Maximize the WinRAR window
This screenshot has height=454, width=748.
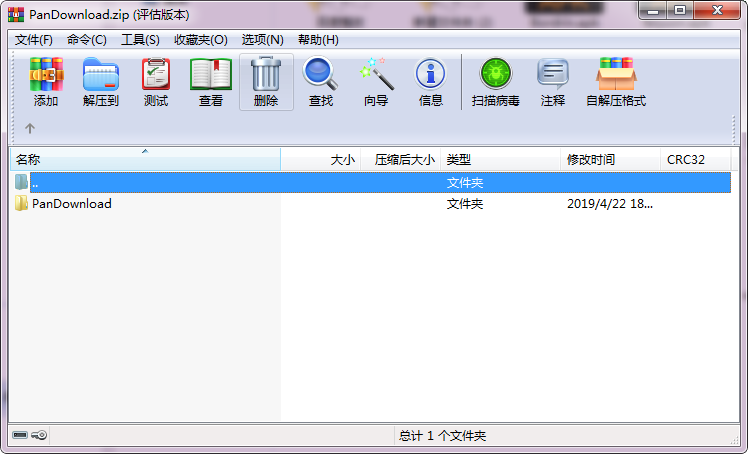[680, 10]
